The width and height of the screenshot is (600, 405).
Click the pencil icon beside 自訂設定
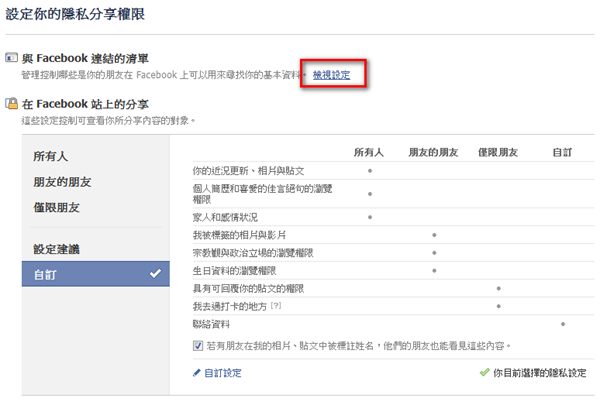coord(197,372)
